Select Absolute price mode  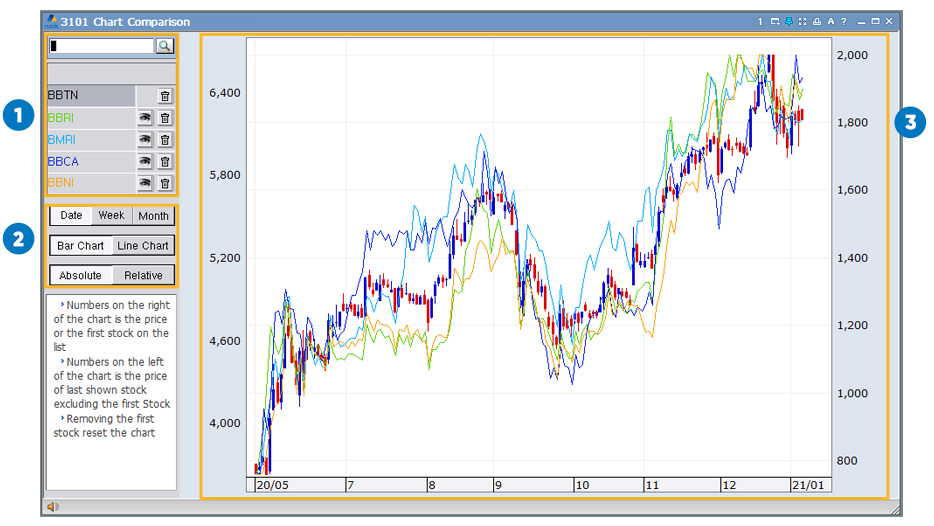80,276
